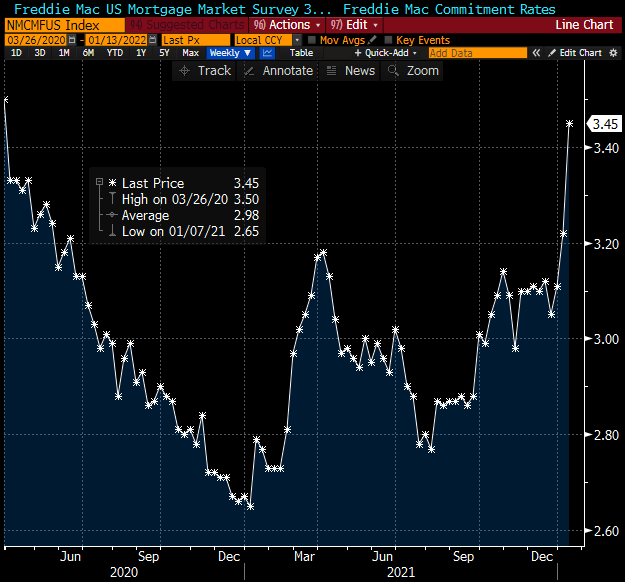
Task: Click the NMCMFUS Index ticker field
Action: coord(65,25)
